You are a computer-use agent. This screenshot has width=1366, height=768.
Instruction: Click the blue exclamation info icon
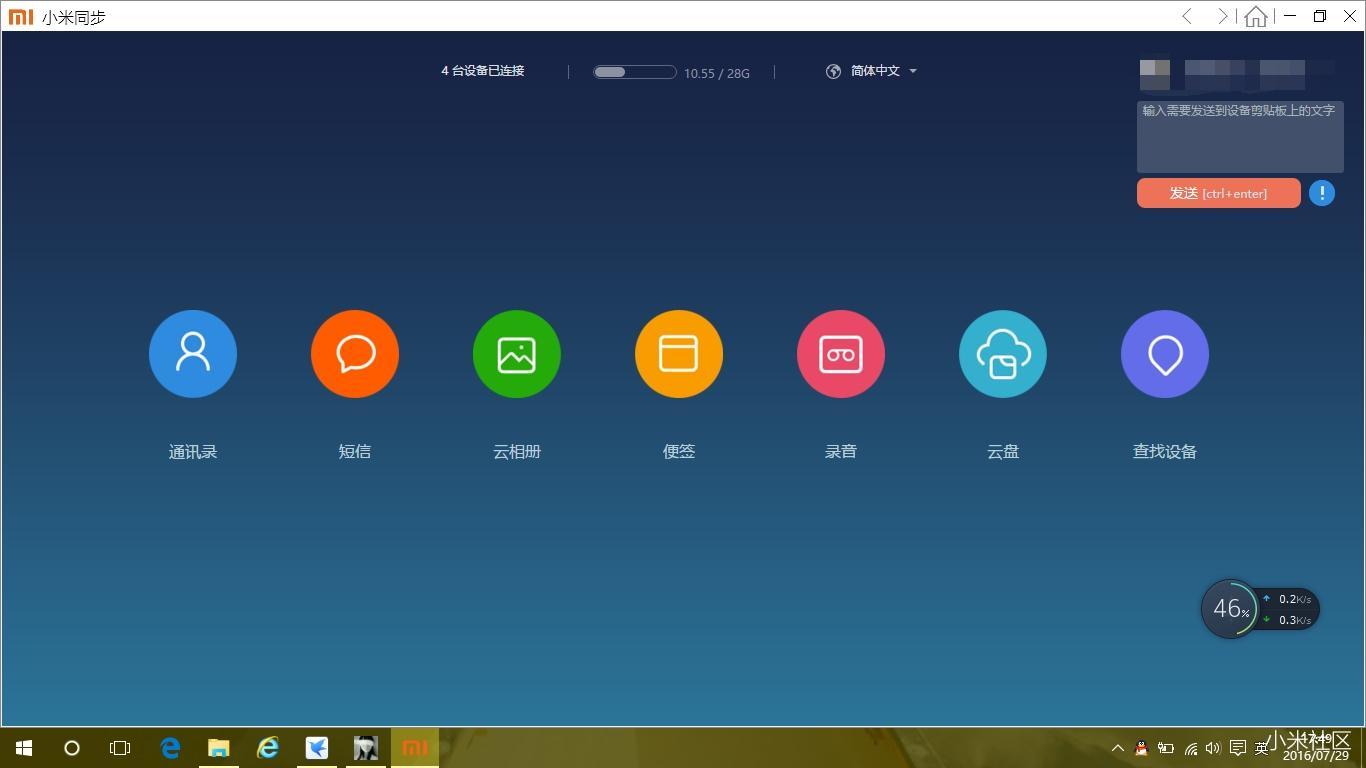pos(1321,192)
